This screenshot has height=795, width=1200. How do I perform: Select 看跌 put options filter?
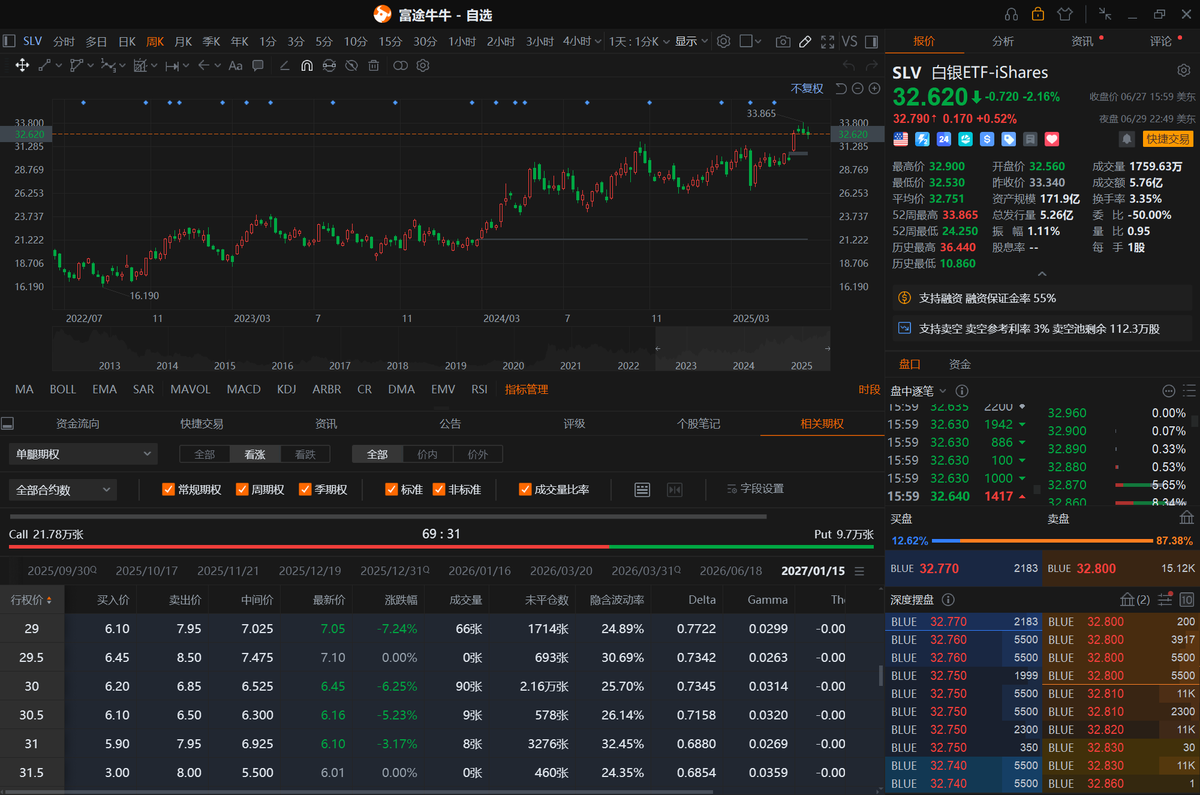tap(305, 454)
